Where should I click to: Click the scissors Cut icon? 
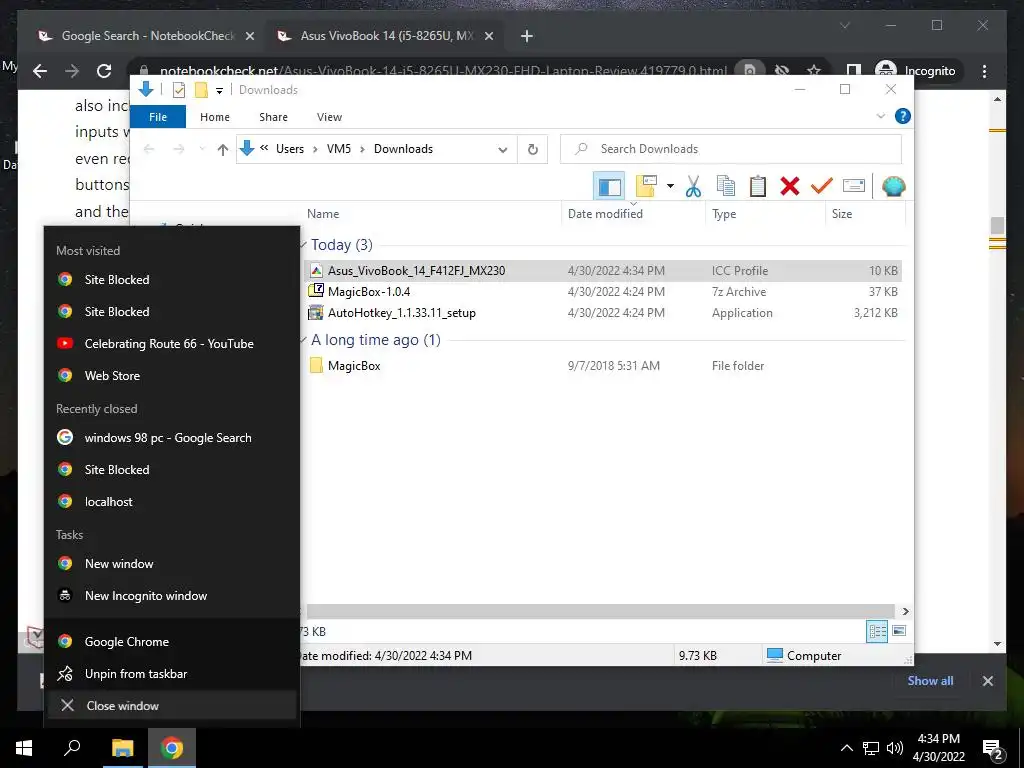tap(693, 186)
